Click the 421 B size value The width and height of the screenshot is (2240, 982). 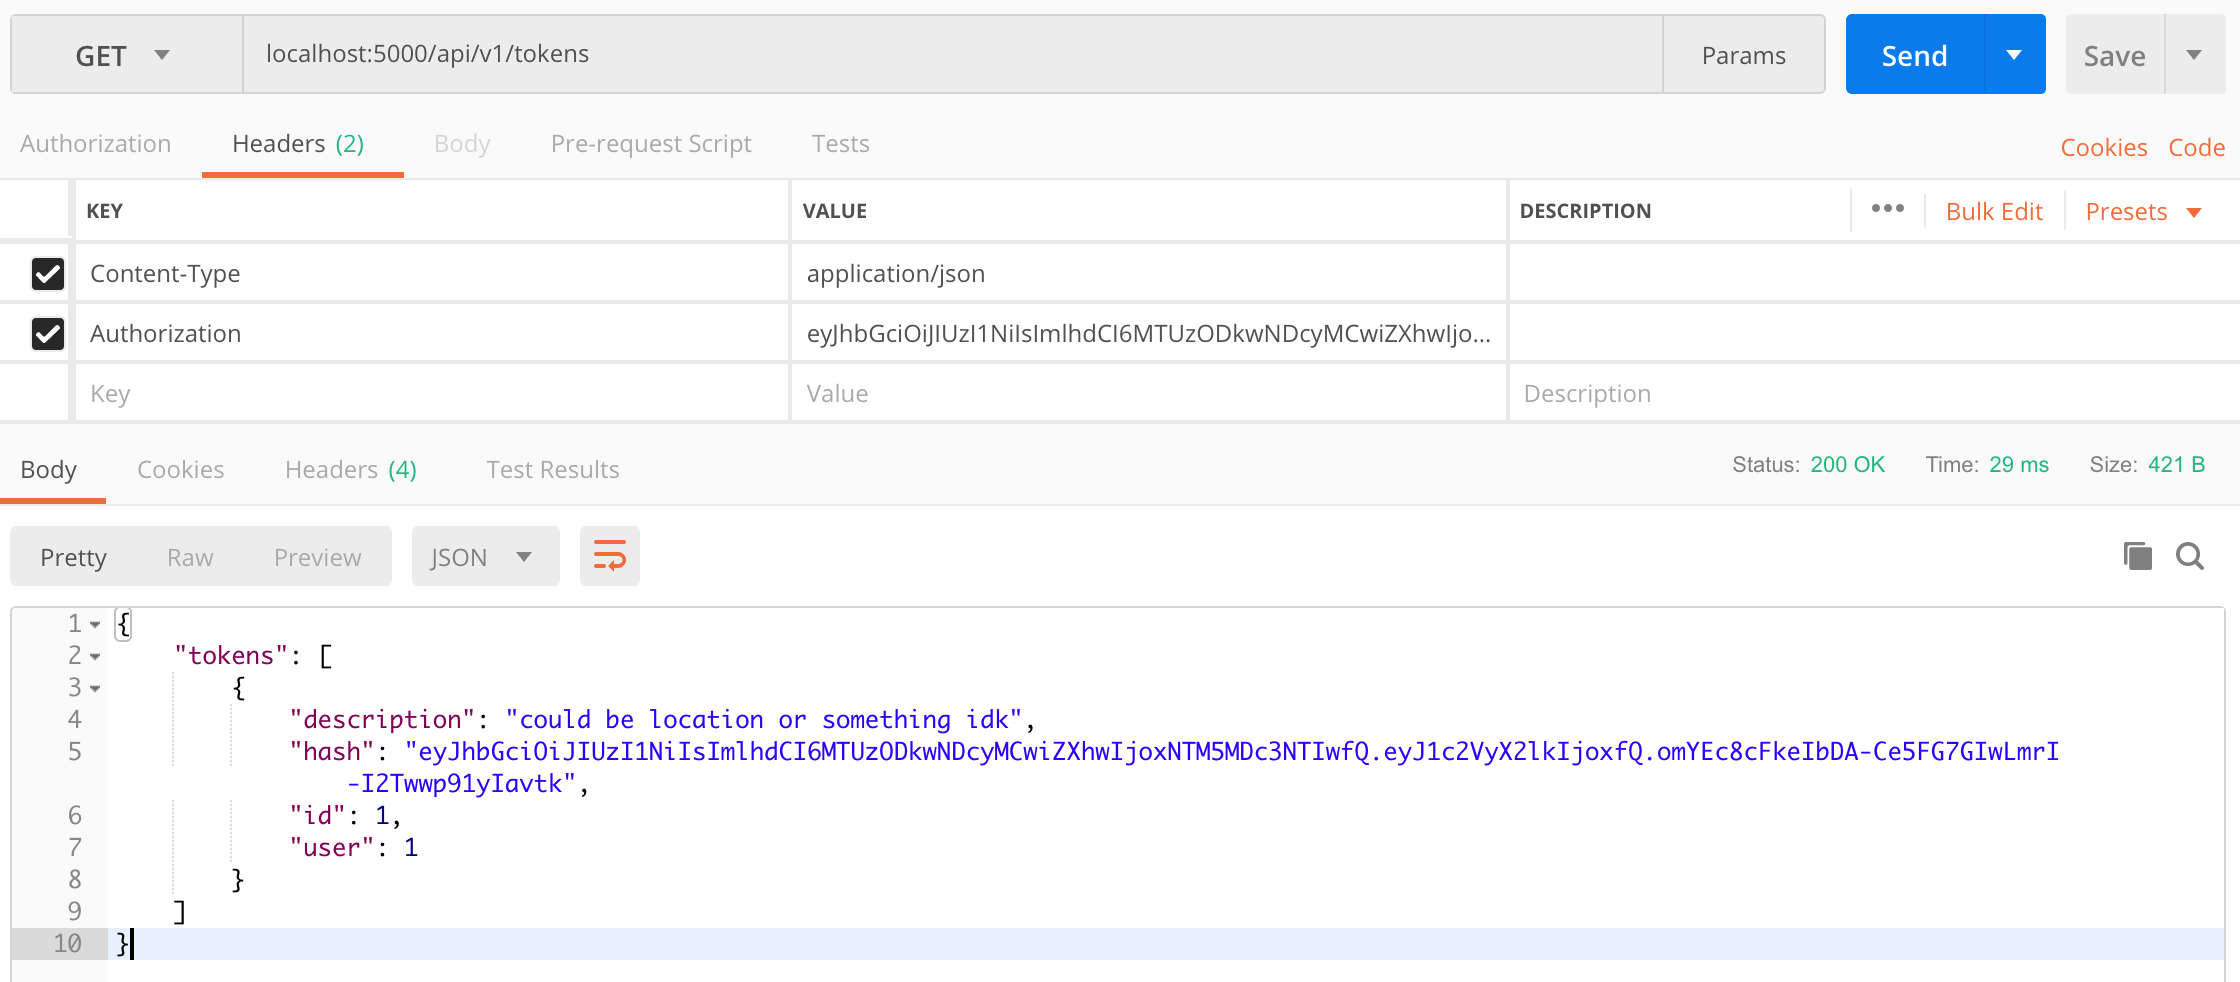[2176, 464]
